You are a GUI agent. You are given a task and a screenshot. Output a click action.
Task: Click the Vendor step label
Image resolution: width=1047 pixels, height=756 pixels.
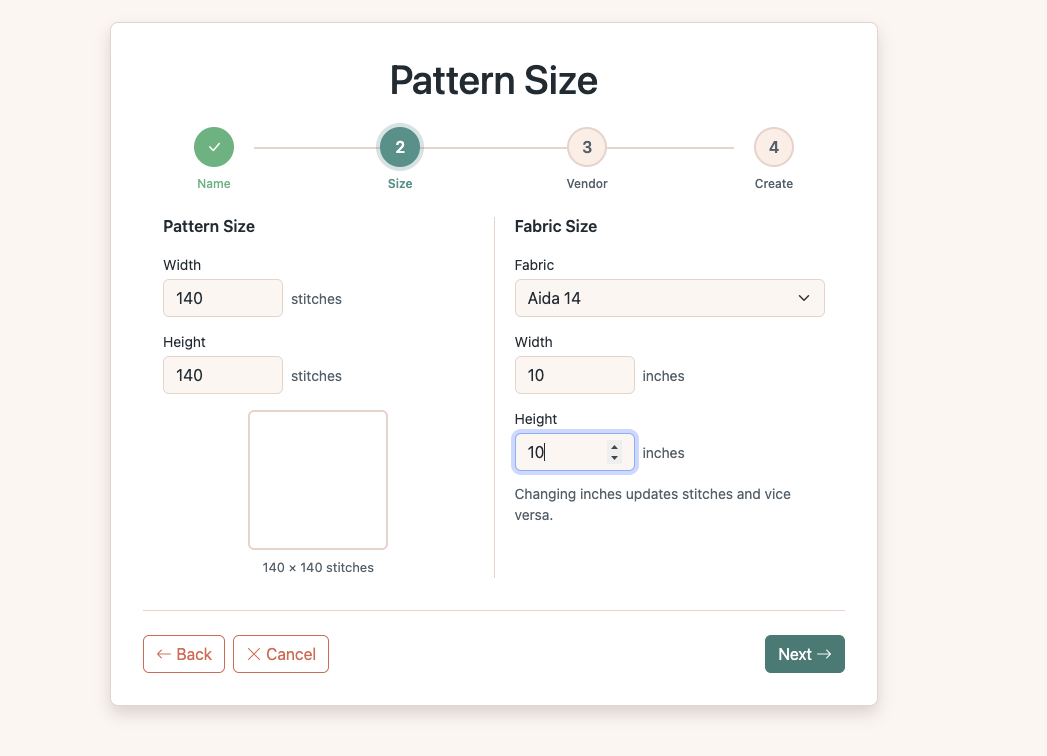coord(587,184)
